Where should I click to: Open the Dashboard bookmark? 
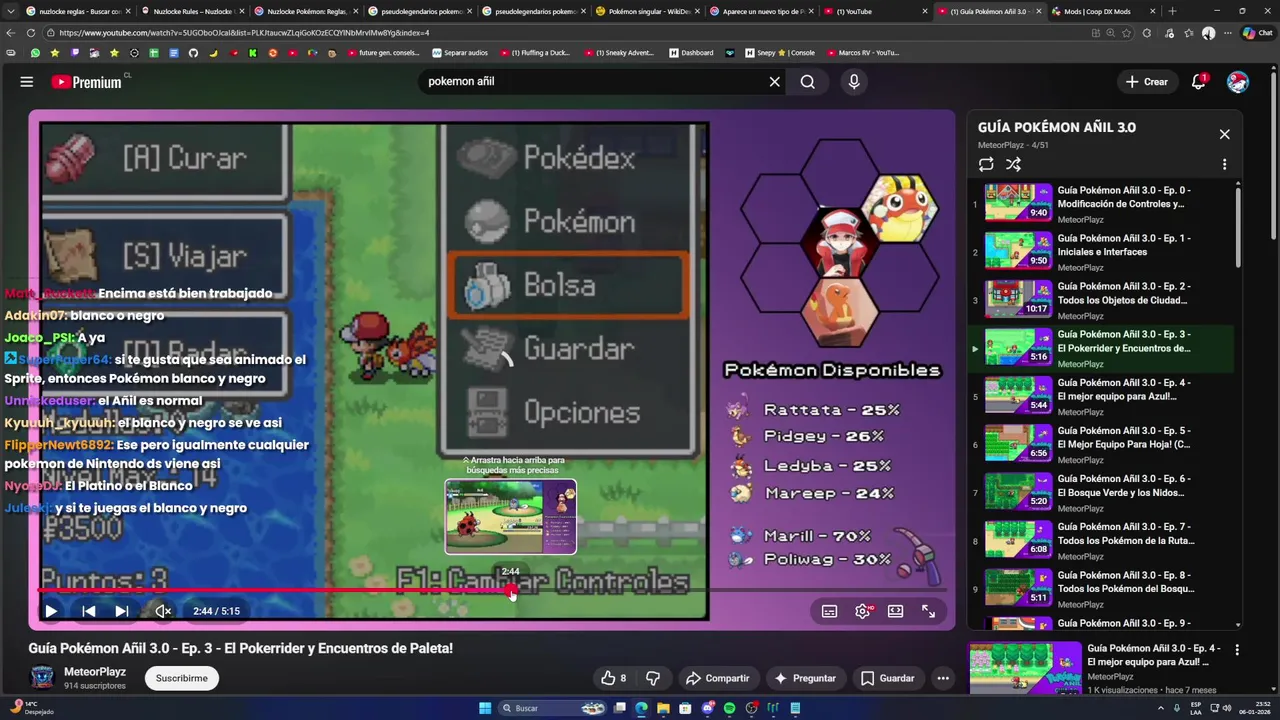click(x=691, y=53)
